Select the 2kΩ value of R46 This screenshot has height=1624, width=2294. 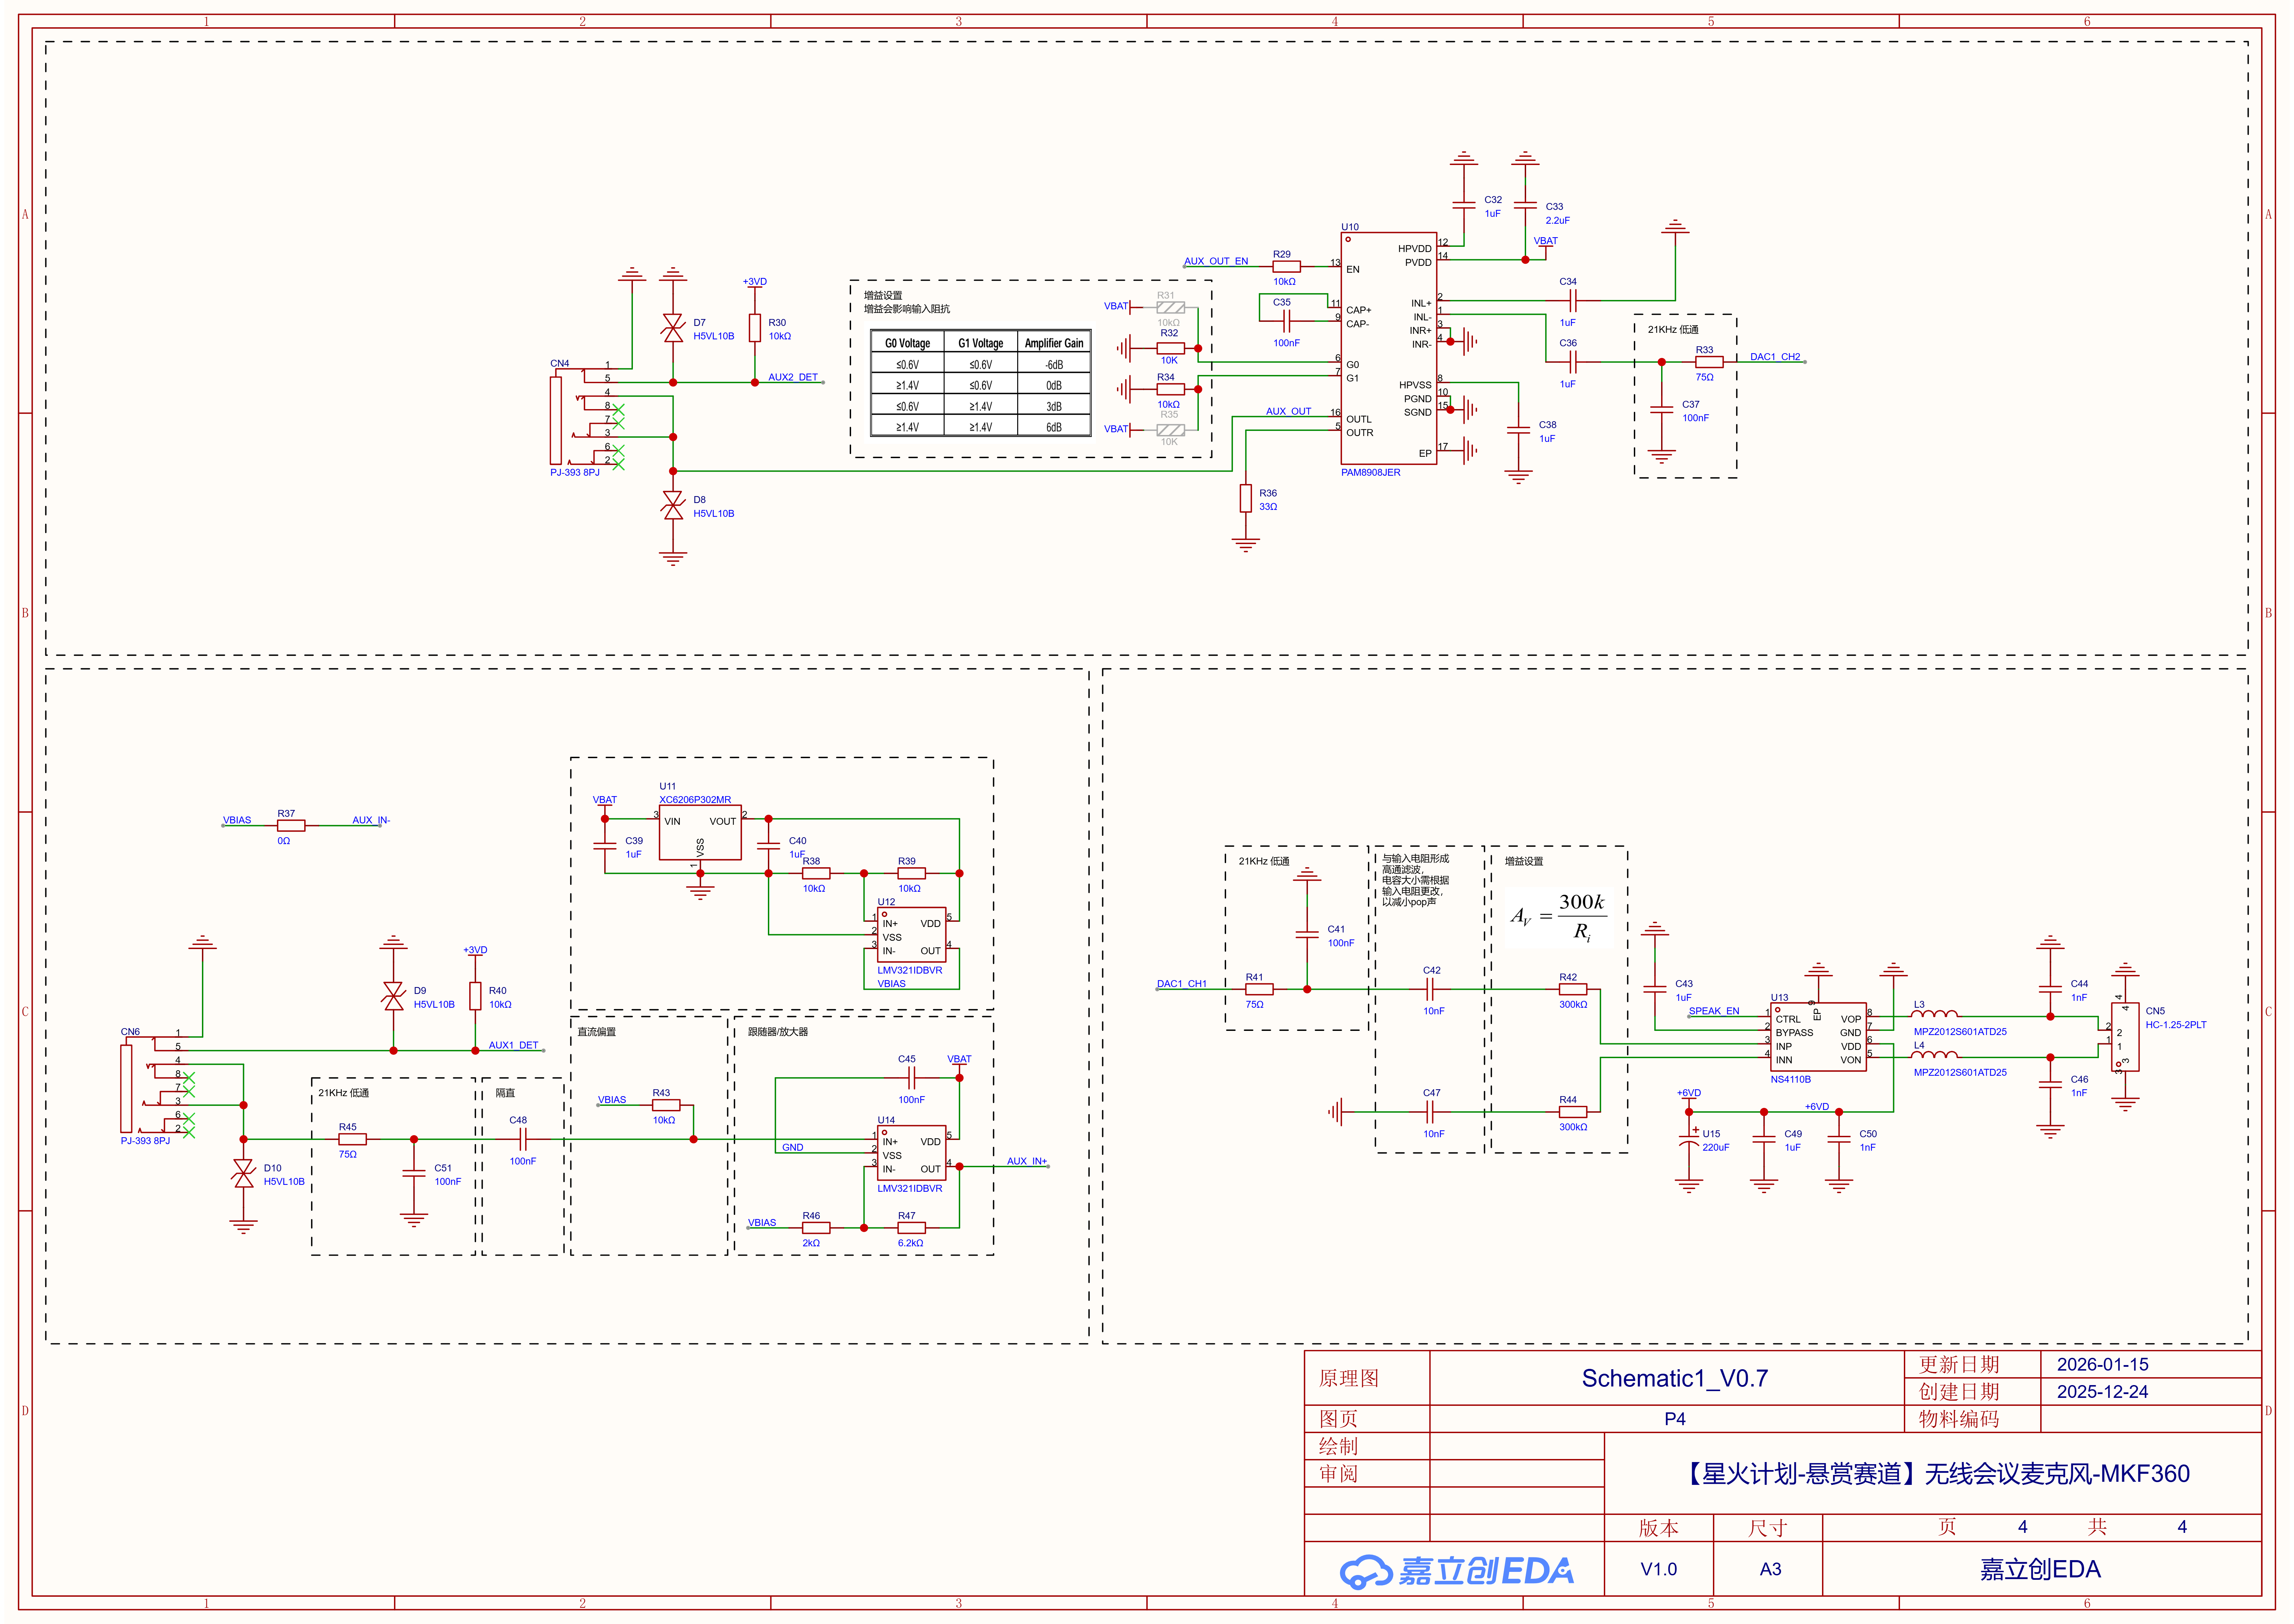(811, 1243)
